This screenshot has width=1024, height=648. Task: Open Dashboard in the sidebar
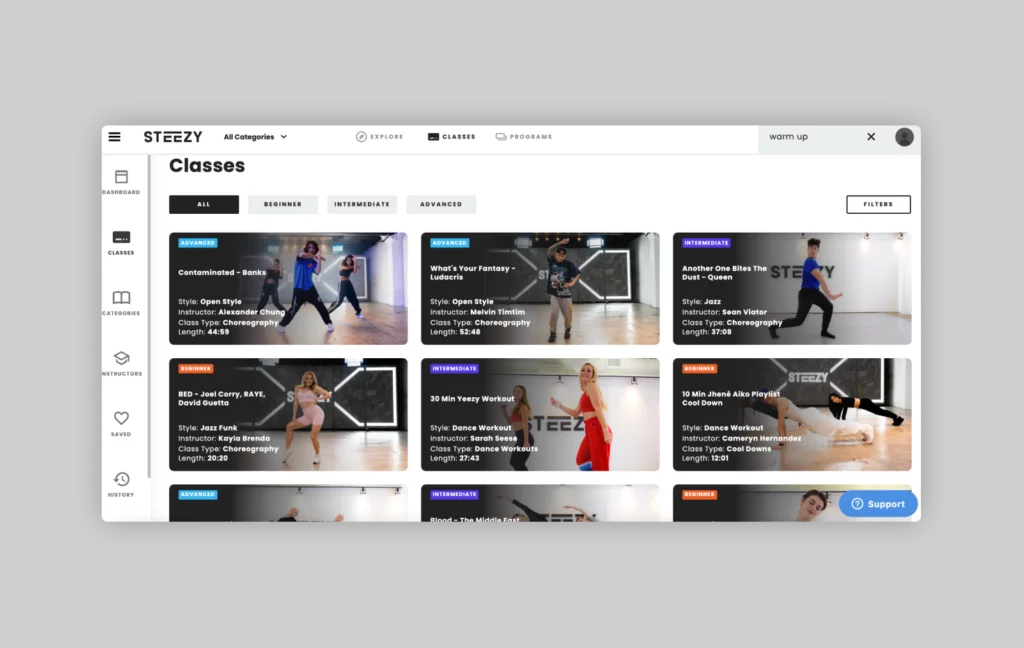point(121,182)
